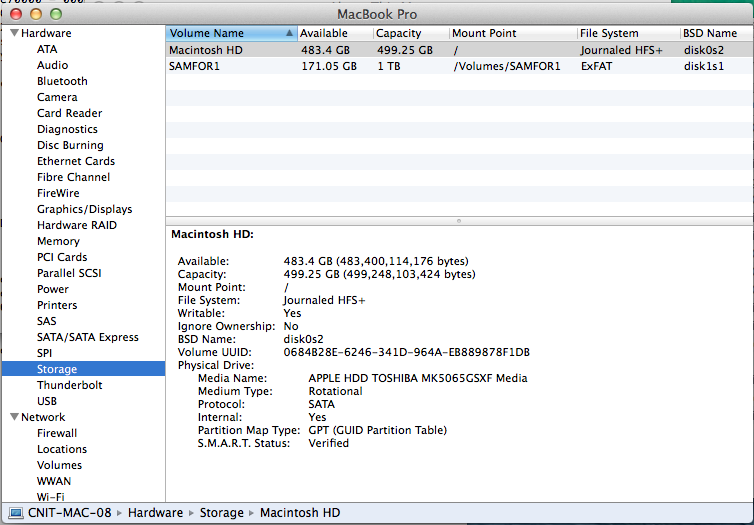Open Parallel SCSI section

point(69,273)
